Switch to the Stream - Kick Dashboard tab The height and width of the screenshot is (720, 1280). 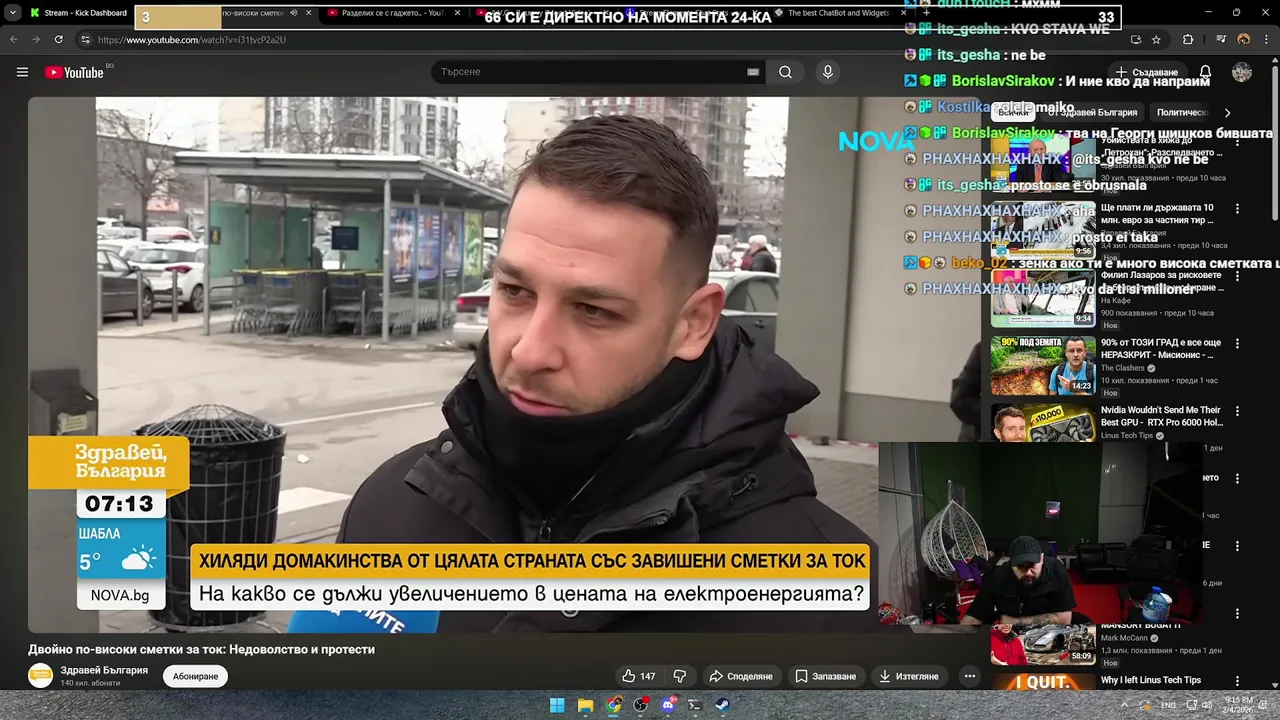click(78, 13)
